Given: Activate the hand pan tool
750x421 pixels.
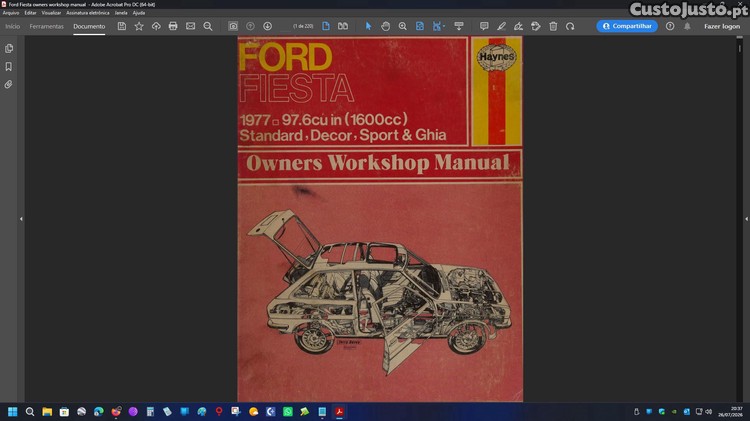Looking at the screenshot, I should pyautogui.click(x=386, y=26).
